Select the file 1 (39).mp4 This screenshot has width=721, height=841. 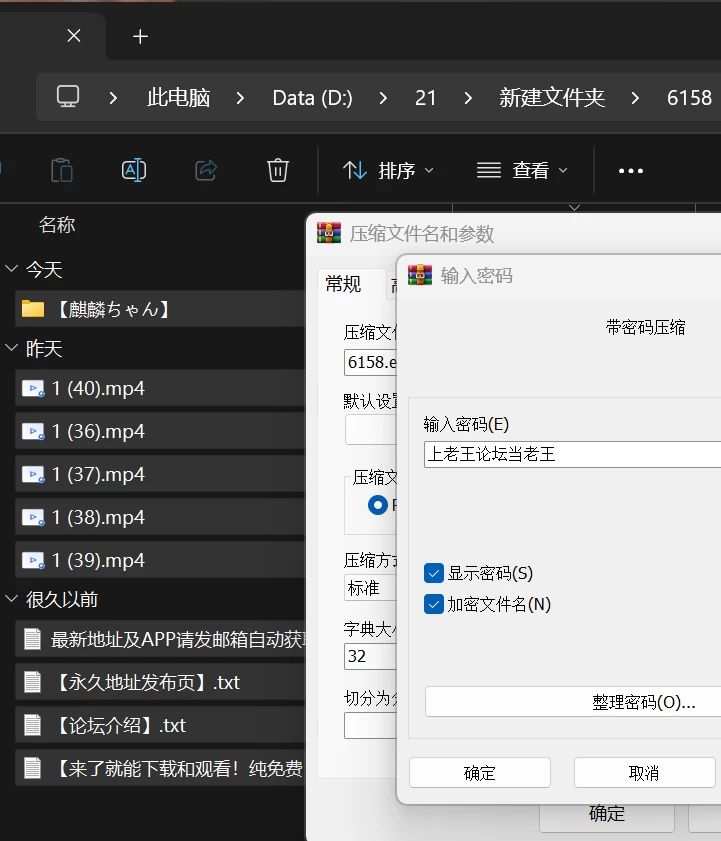tap(160, 560)
